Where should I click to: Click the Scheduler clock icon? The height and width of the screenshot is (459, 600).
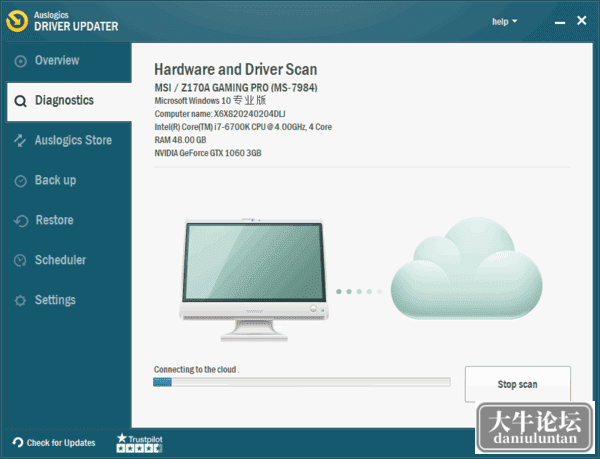point(20,261)
